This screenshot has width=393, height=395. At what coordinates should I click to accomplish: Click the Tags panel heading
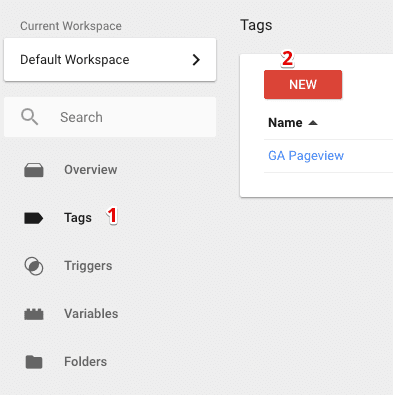point(256,25)
